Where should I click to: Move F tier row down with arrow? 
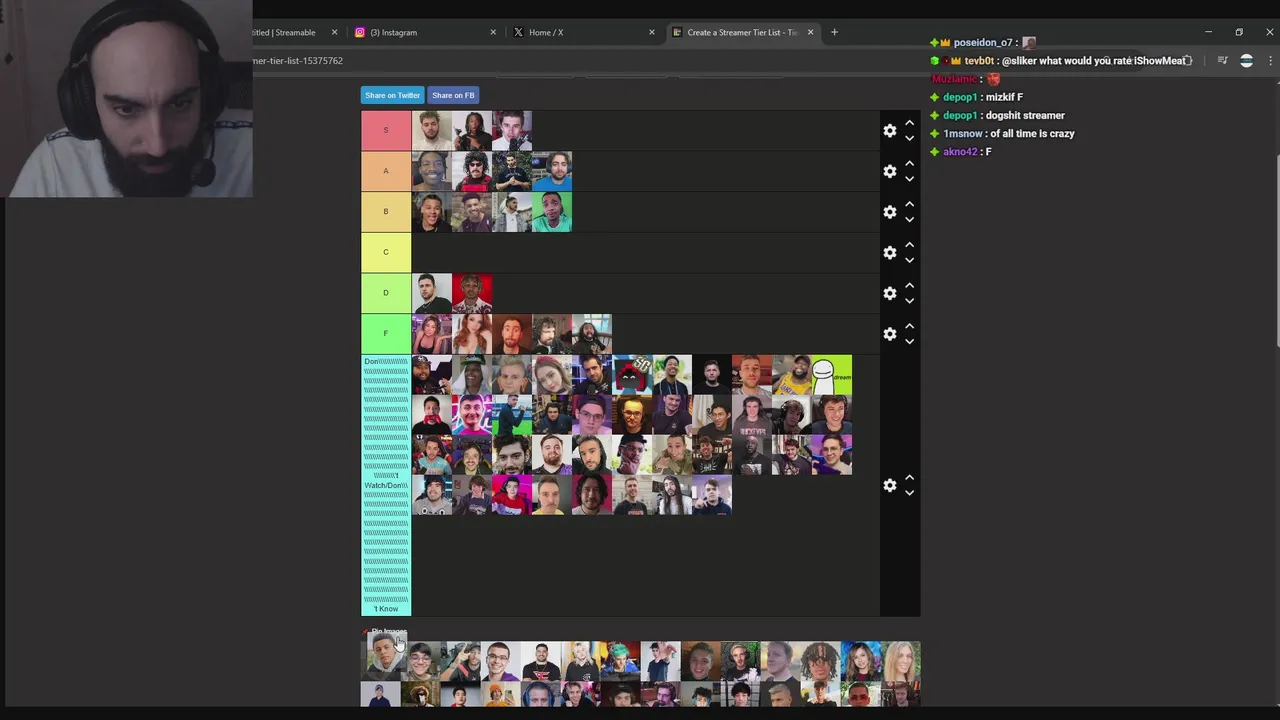click(x=909, y=341)
